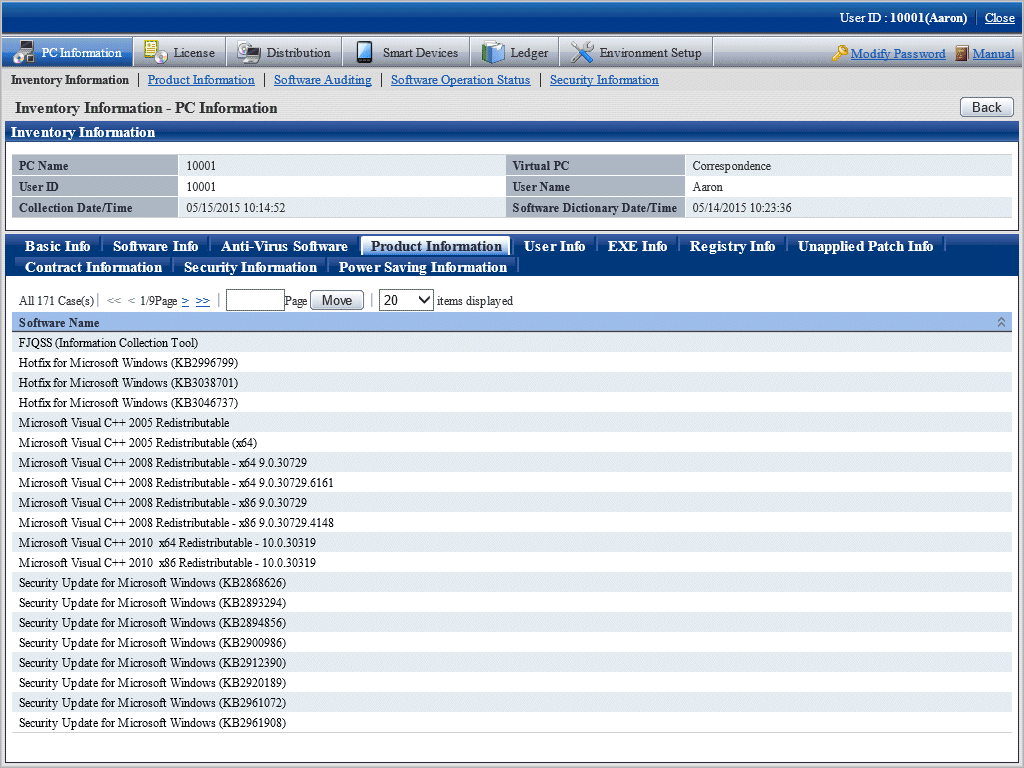Click the Back button

986,107
